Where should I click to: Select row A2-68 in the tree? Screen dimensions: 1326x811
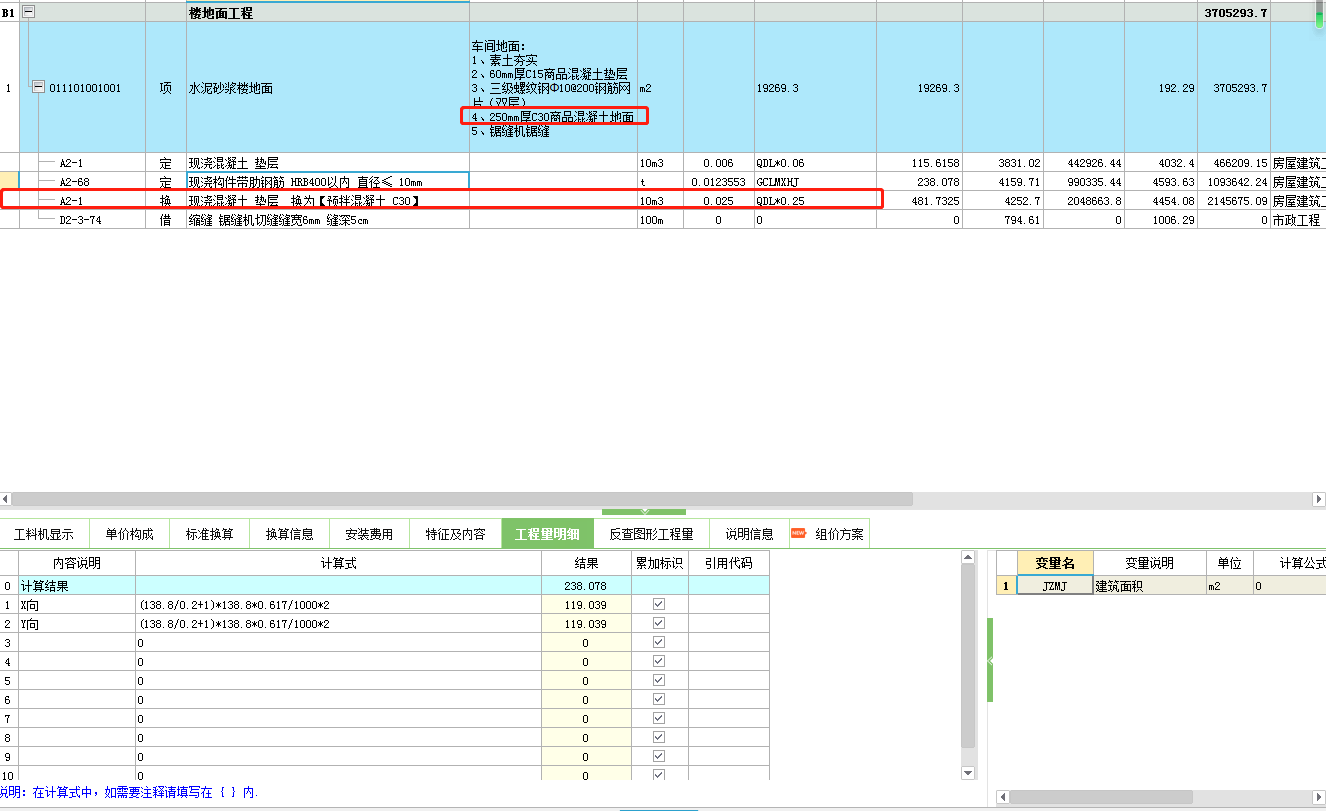[x=75, y=182]
